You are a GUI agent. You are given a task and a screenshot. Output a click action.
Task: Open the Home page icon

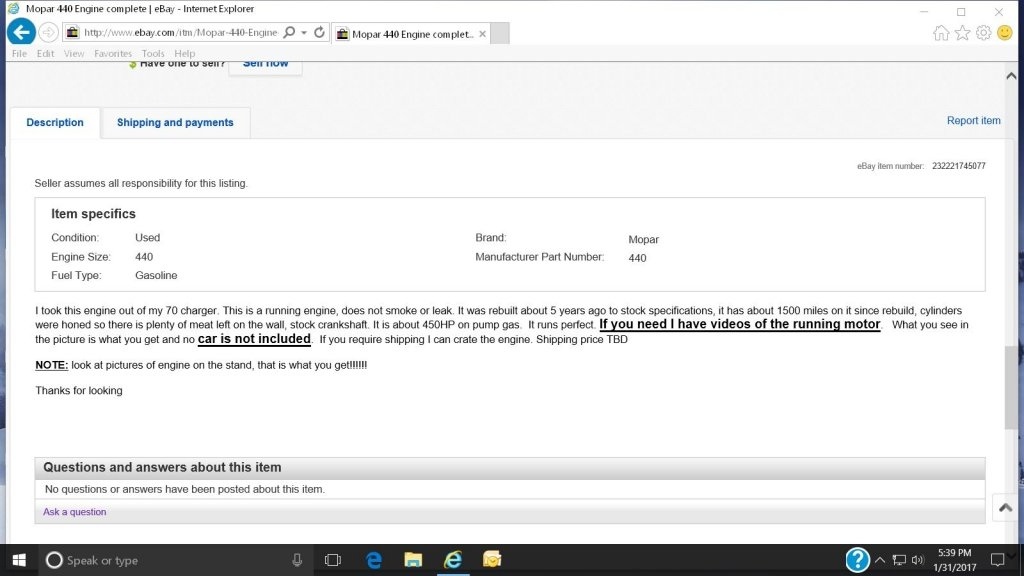[x=941, y=32]
